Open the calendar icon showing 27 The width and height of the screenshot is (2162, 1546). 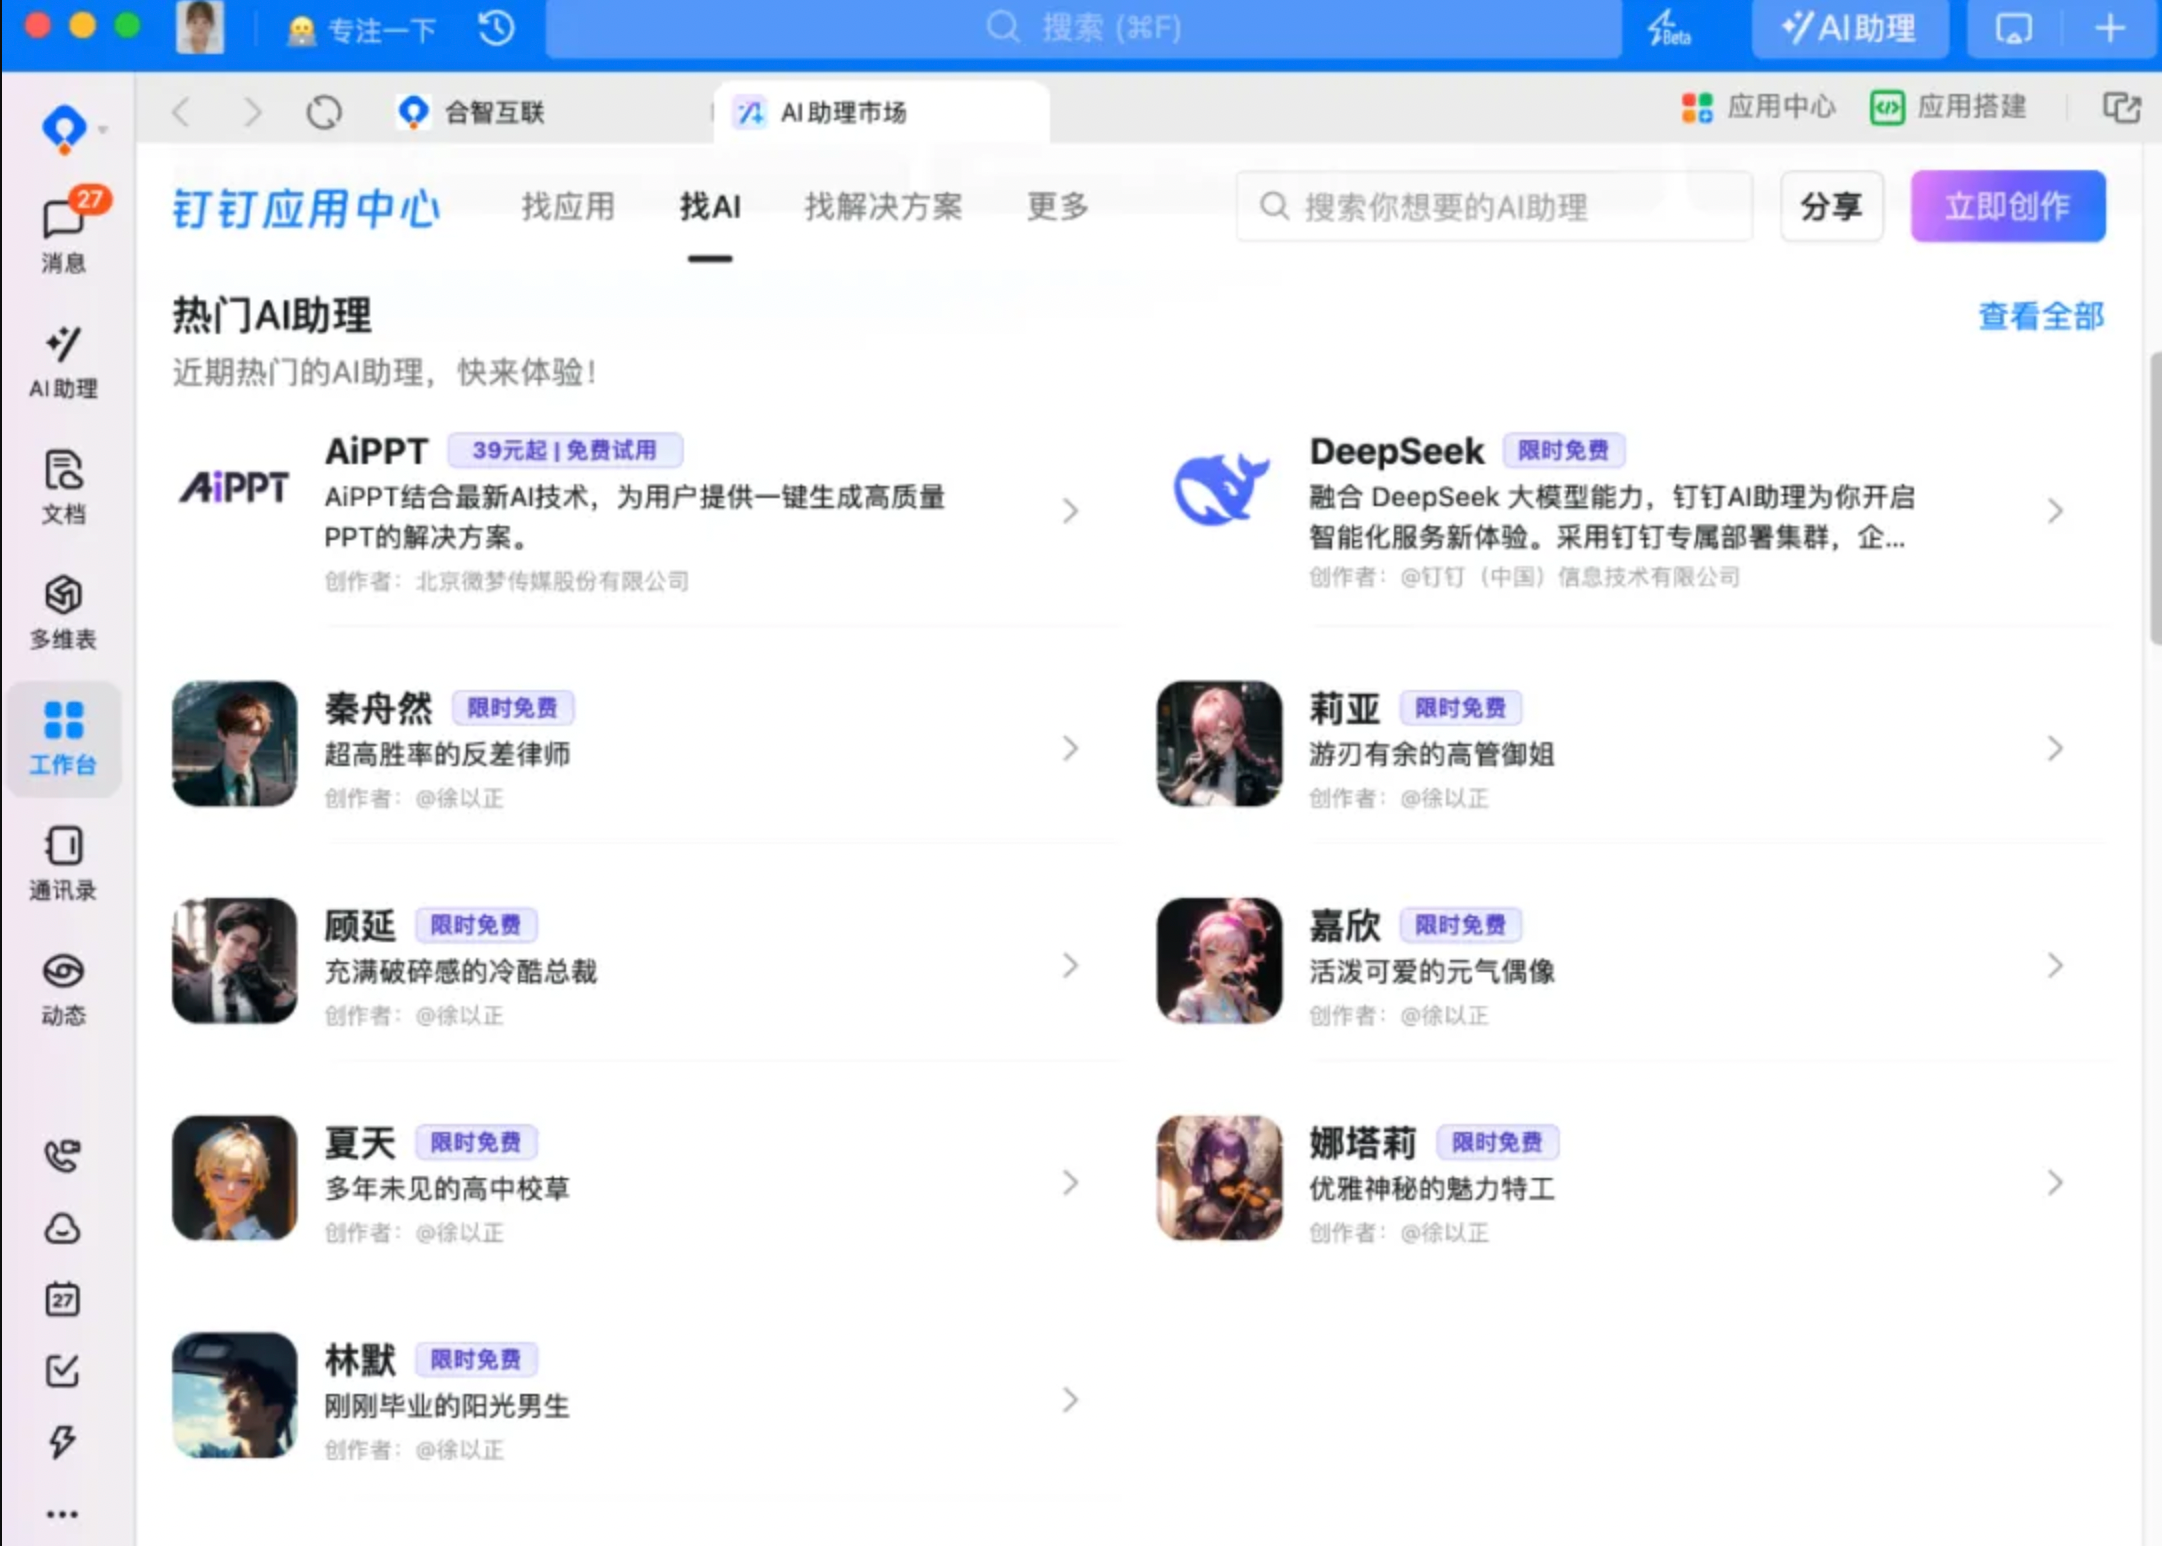point(63,1299)
